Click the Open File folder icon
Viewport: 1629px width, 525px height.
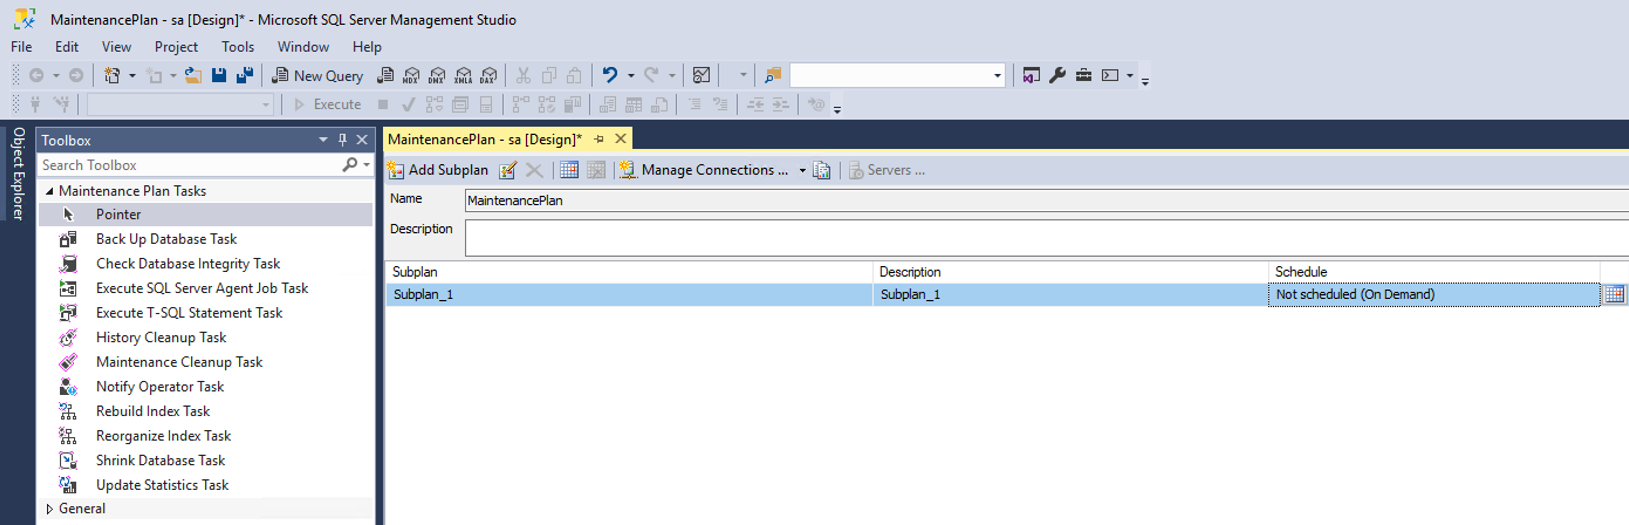pyautogui.click(x=193, y=76)
